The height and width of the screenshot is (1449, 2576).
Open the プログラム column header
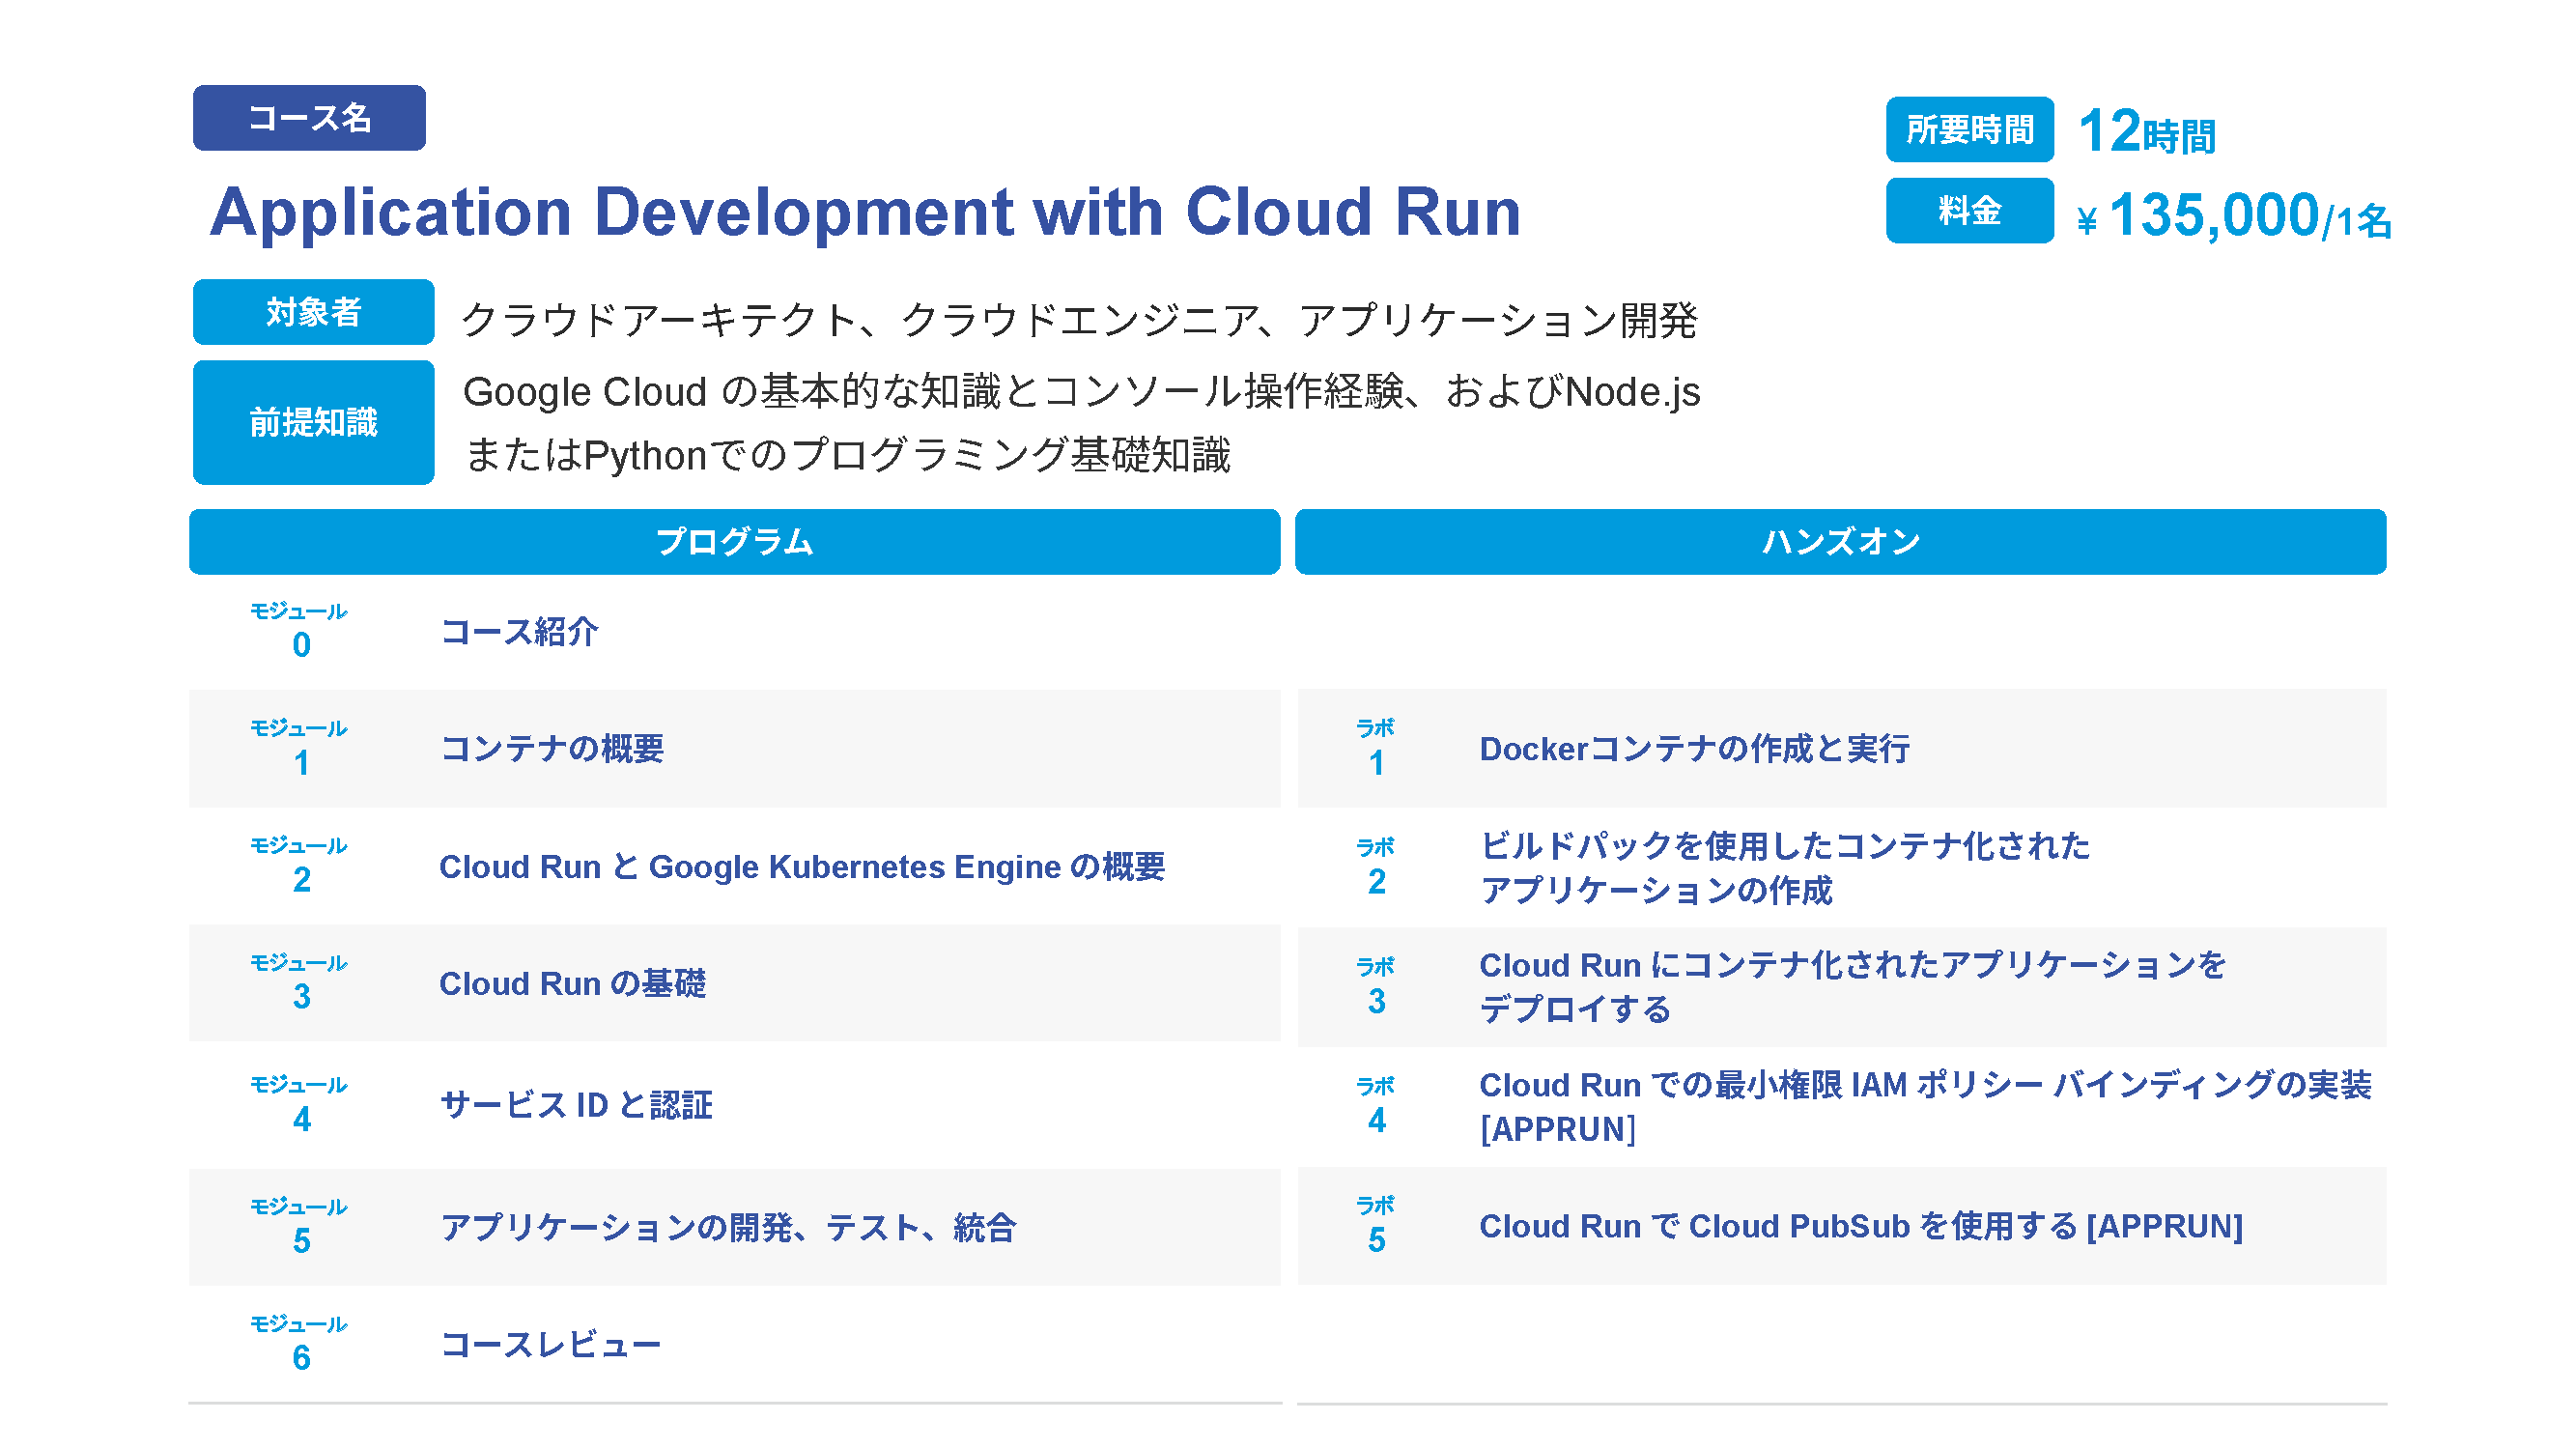click(734, 542)
